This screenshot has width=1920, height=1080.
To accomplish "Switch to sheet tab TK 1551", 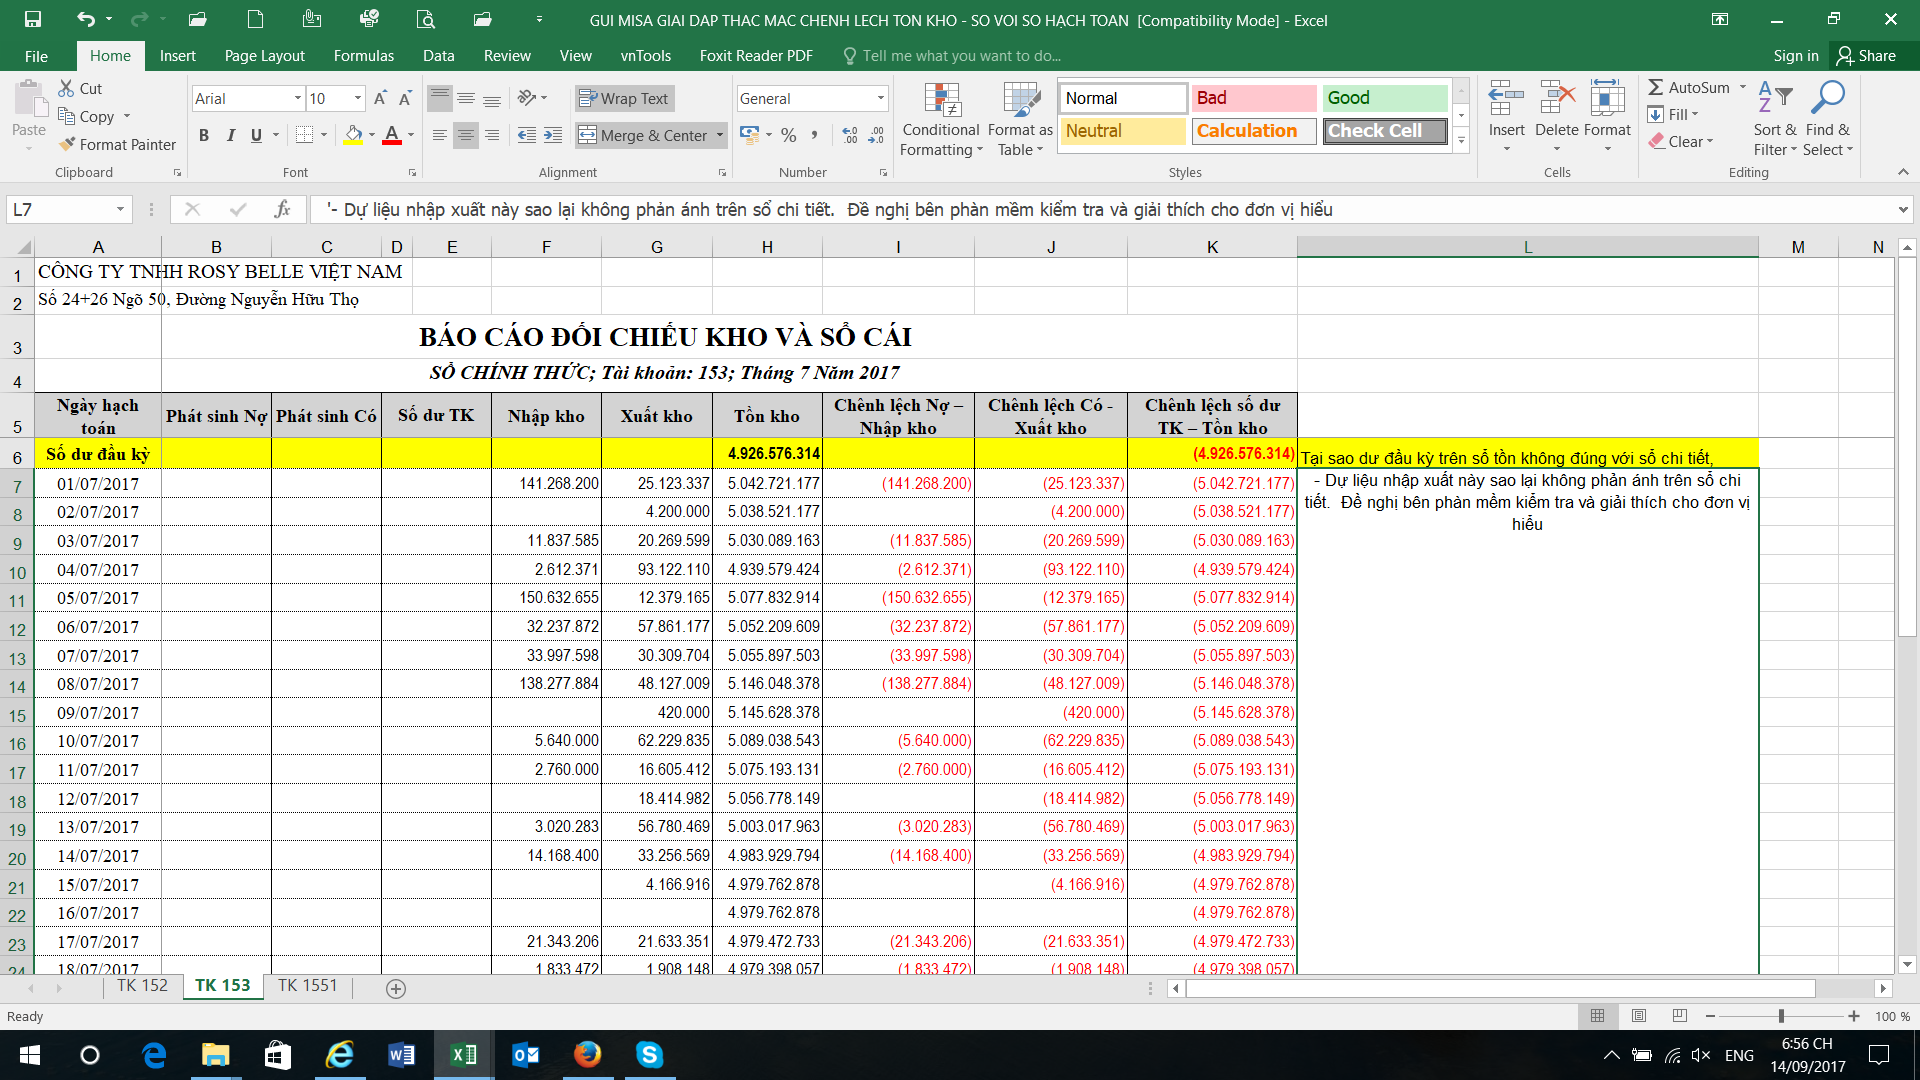I will point(307,986).
